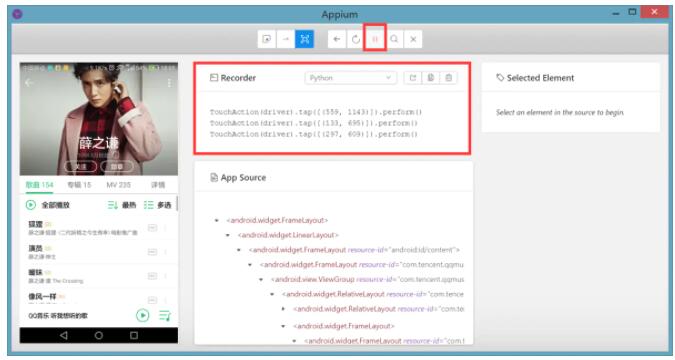Quit session with the X toolbar icon
The height and width of the screenshot is (360, 675).
(x=413, y=39)
